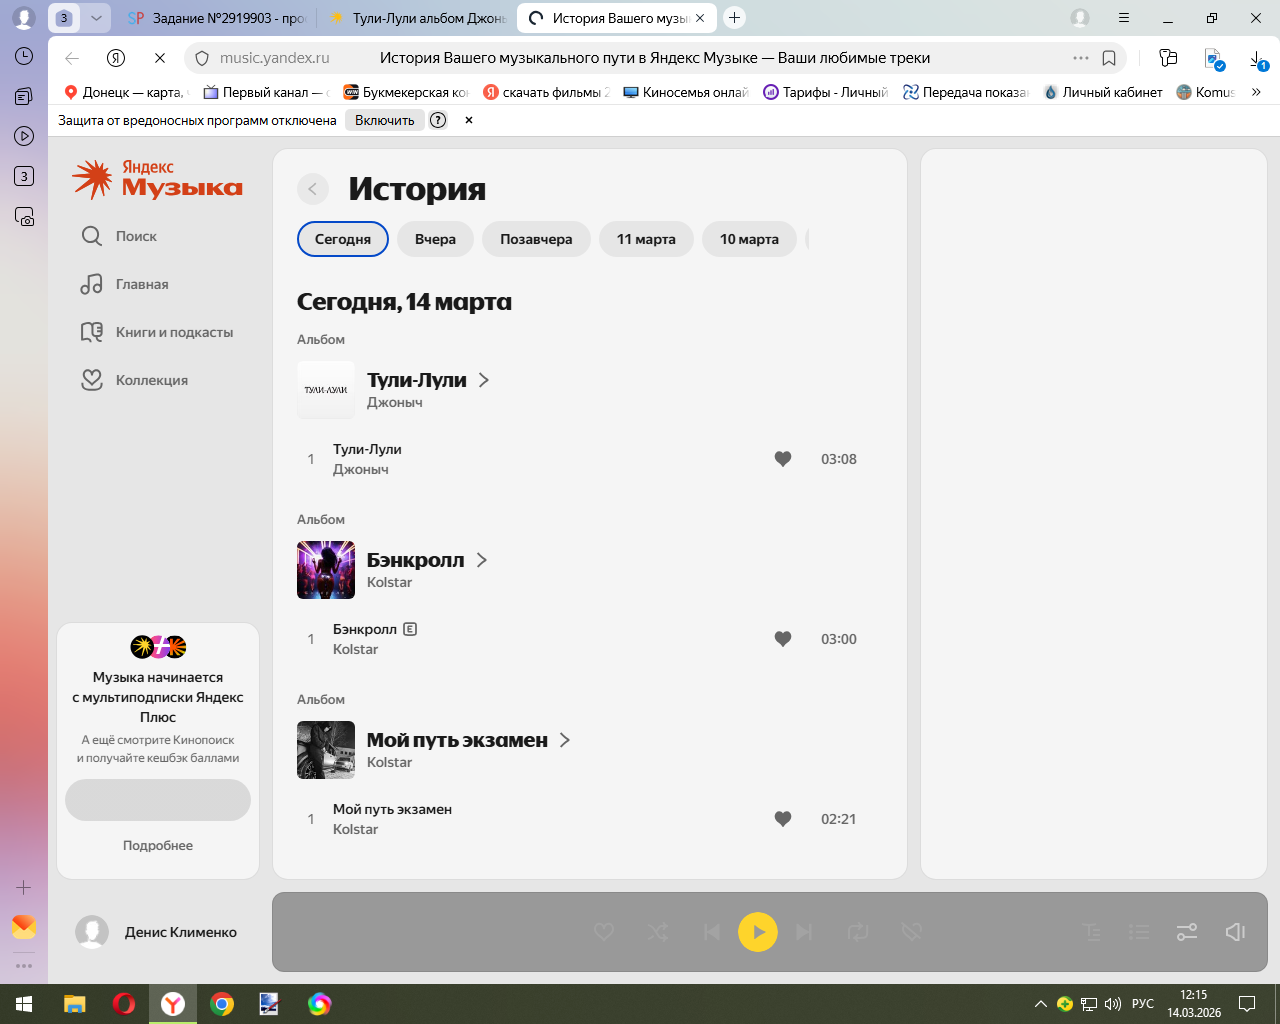
Task: Toggle like on Тули-Лули track
Action: pyautogui.click(x=783, y=459)
